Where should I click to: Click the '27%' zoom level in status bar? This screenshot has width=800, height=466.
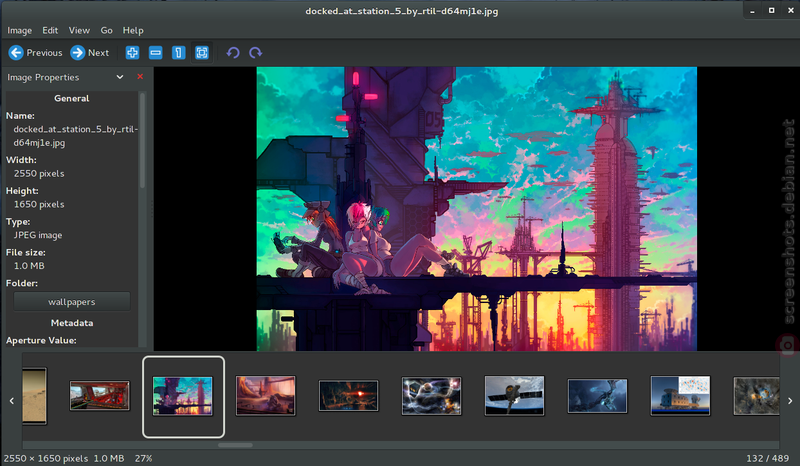143,458
